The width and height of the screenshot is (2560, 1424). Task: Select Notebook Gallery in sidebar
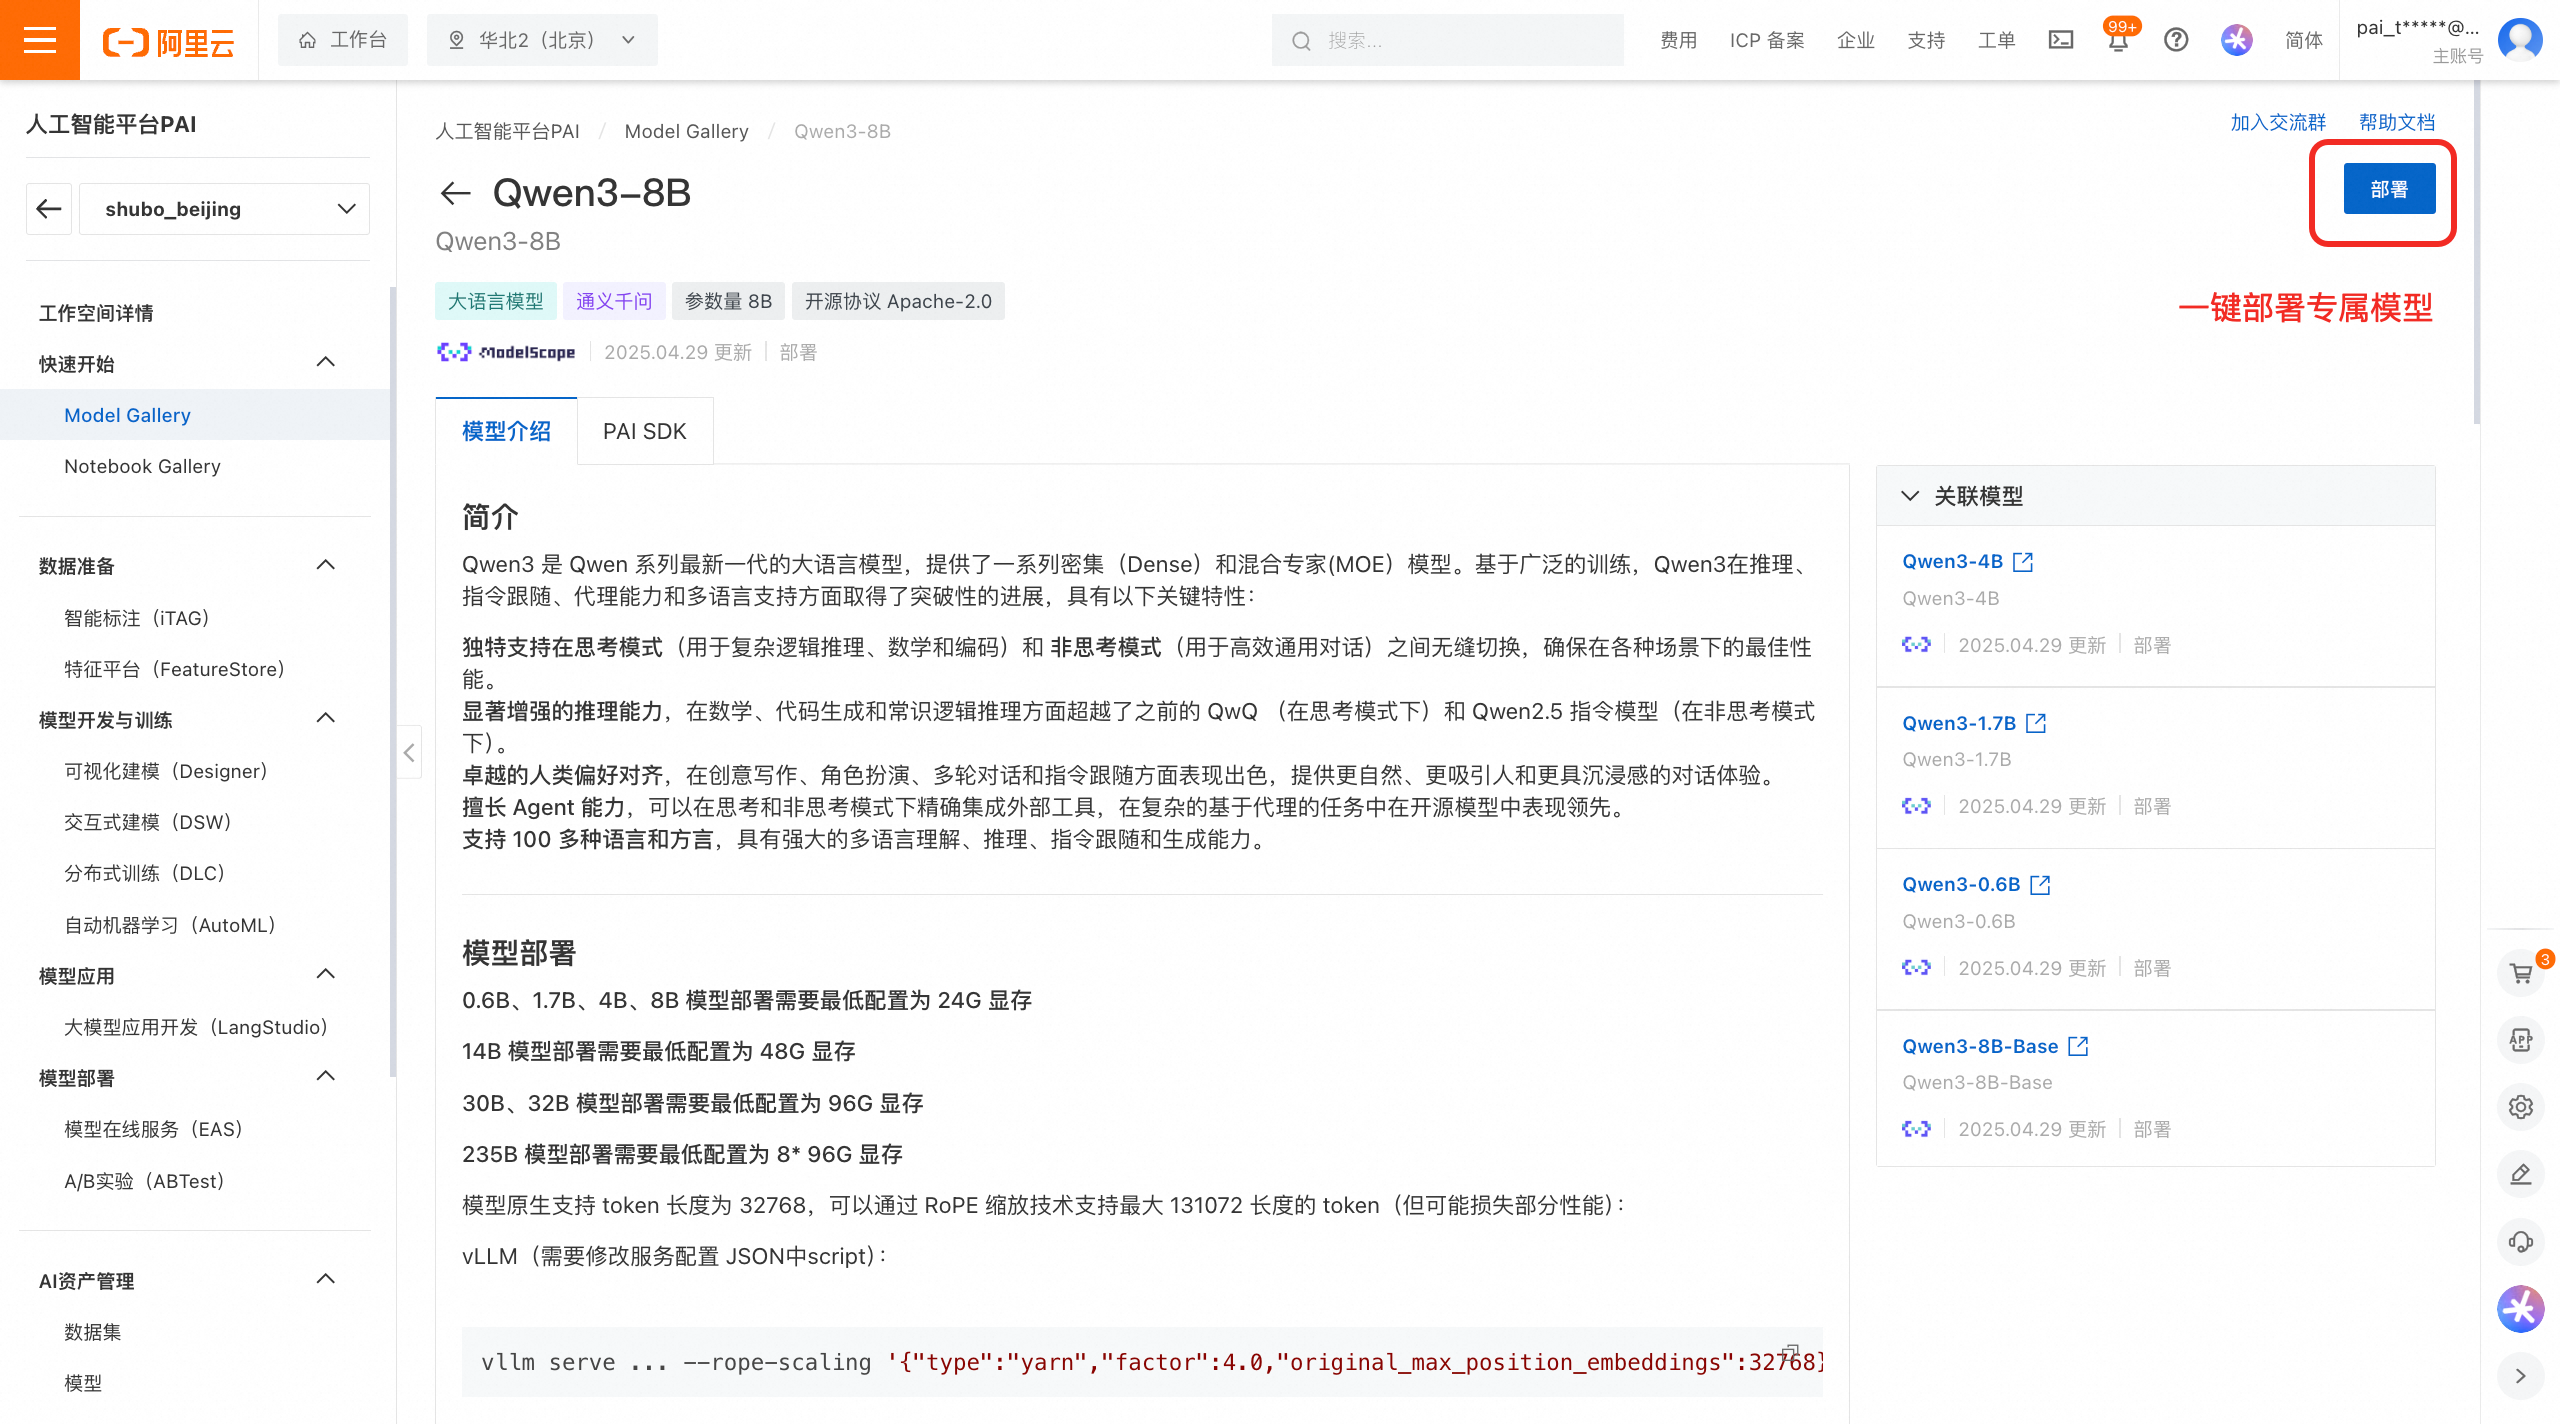coord(142,466)
